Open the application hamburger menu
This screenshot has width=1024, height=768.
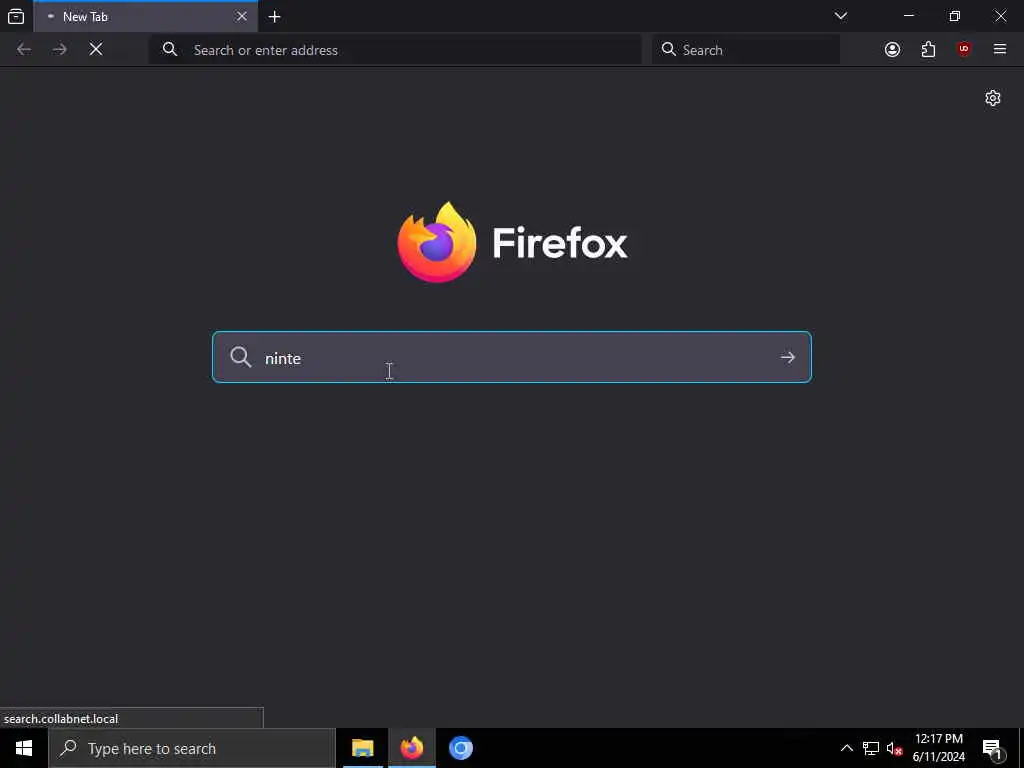pos(1000,50)
